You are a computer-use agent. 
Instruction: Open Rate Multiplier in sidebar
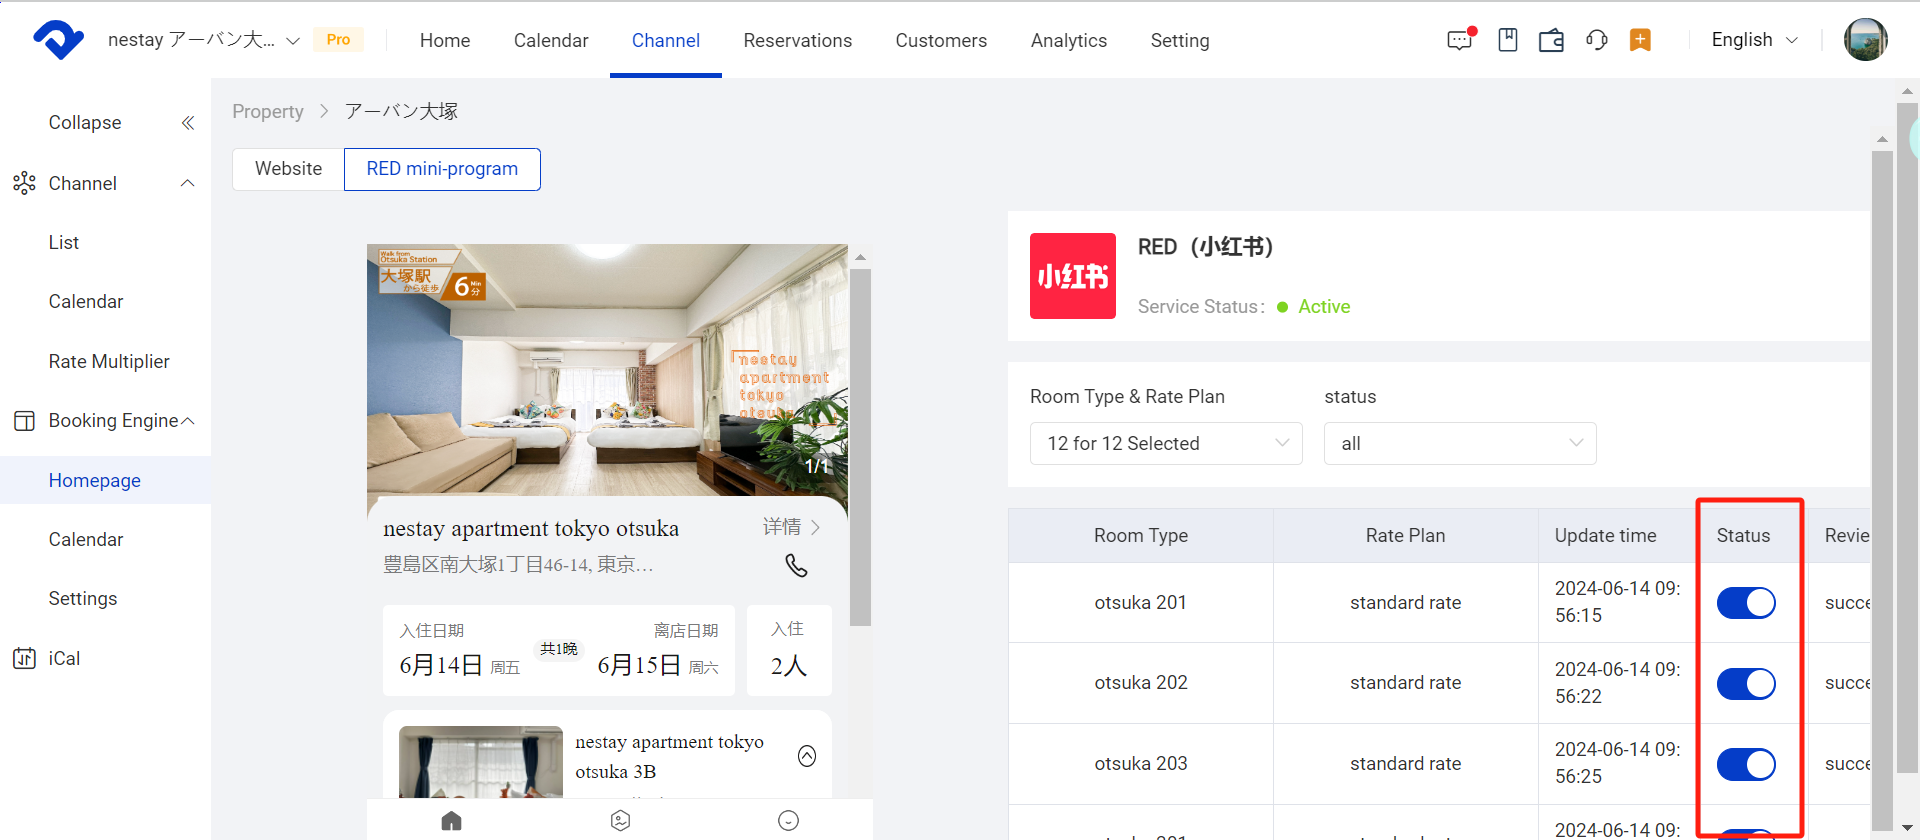109,362
